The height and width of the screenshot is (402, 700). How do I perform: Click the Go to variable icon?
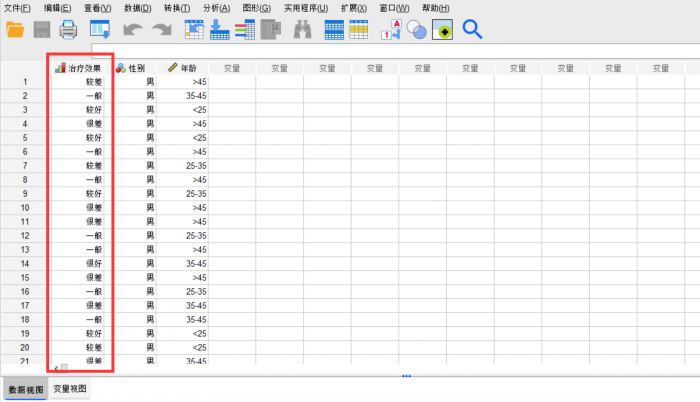[219, 30]
